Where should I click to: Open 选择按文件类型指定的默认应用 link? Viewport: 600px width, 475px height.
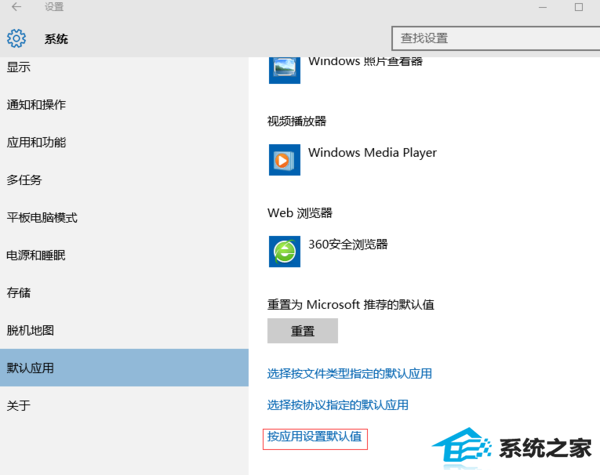(x=349, y=374)
